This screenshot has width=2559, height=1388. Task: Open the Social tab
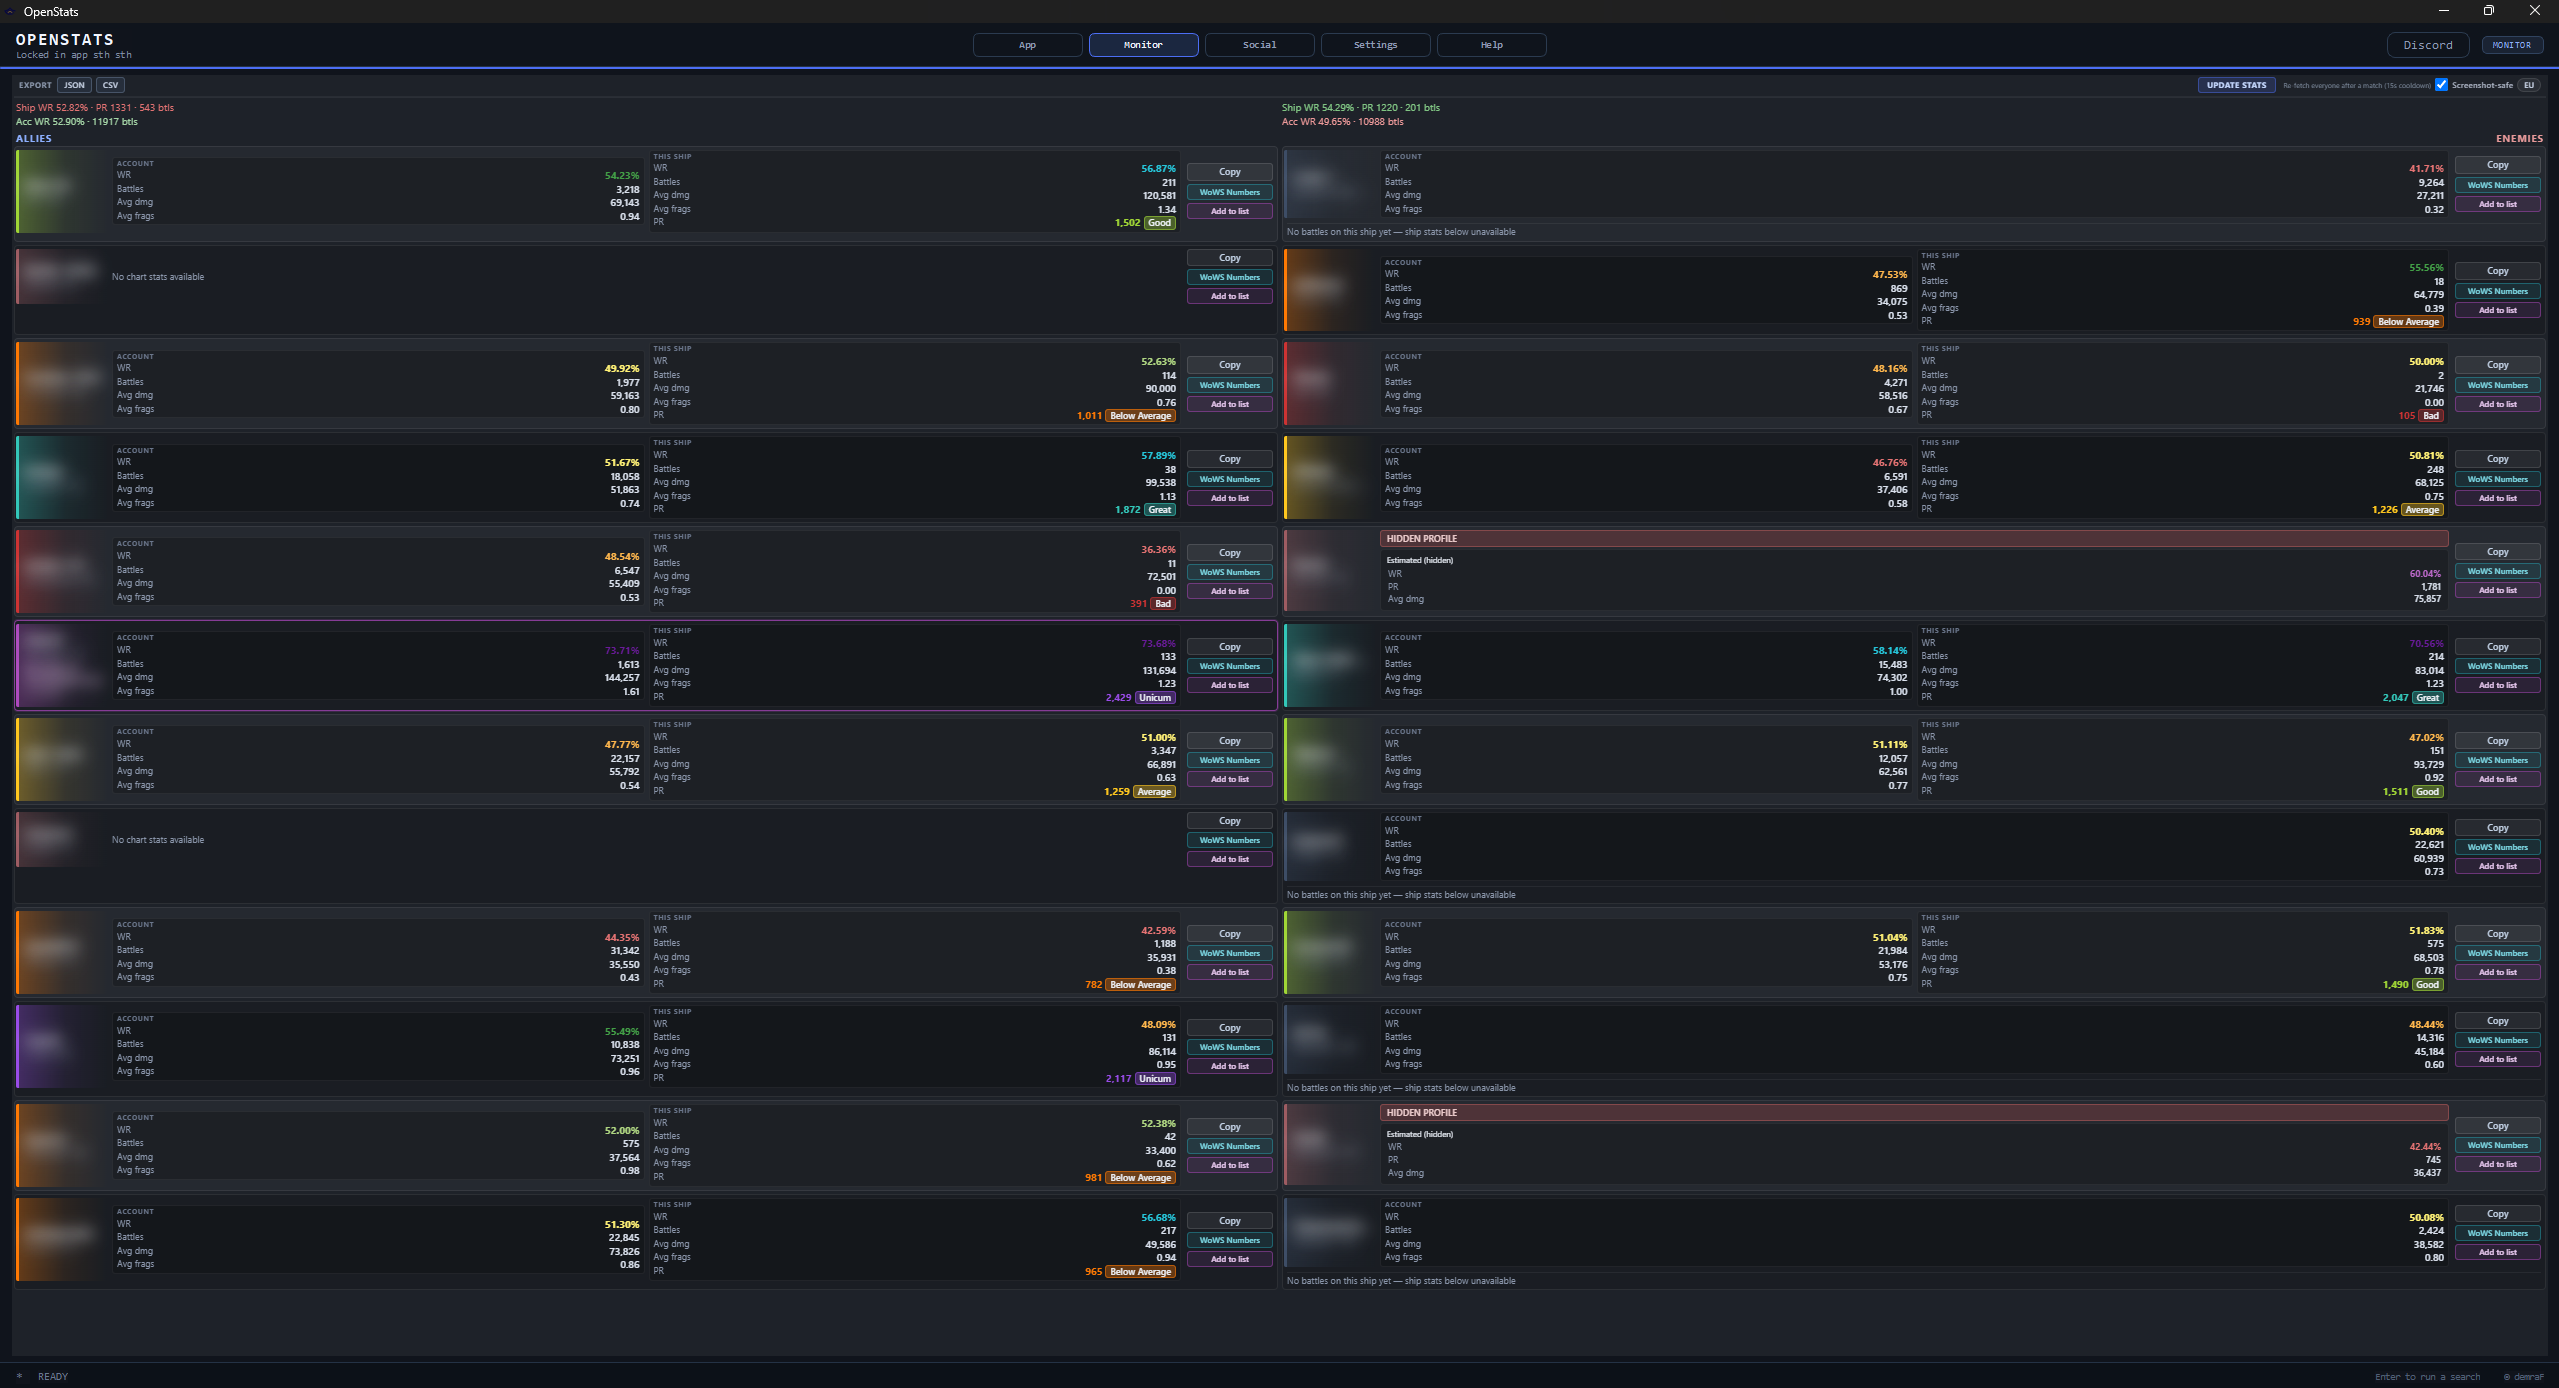pos(1259,44)
